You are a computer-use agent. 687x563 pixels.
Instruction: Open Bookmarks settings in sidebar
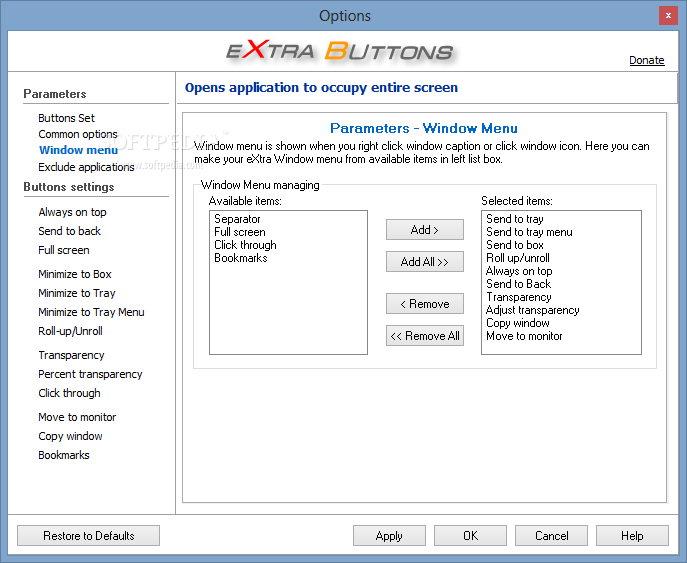click(x=64, y=455)
